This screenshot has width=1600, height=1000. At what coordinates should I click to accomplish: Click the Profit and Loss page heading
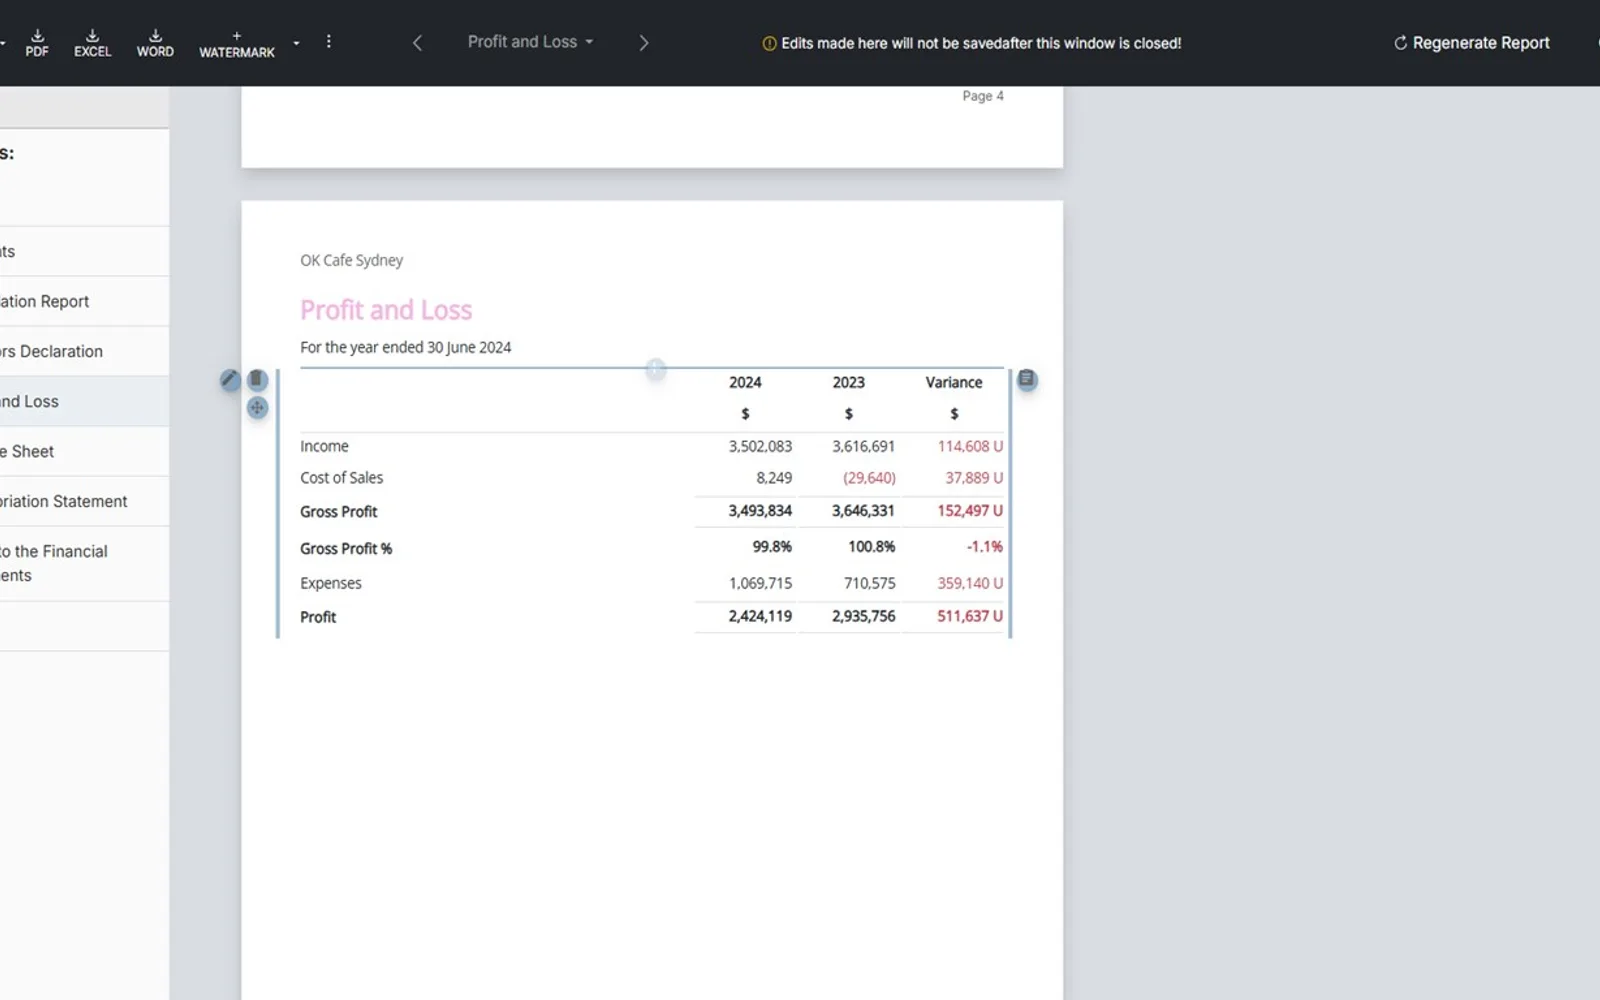tap(386, 310)
